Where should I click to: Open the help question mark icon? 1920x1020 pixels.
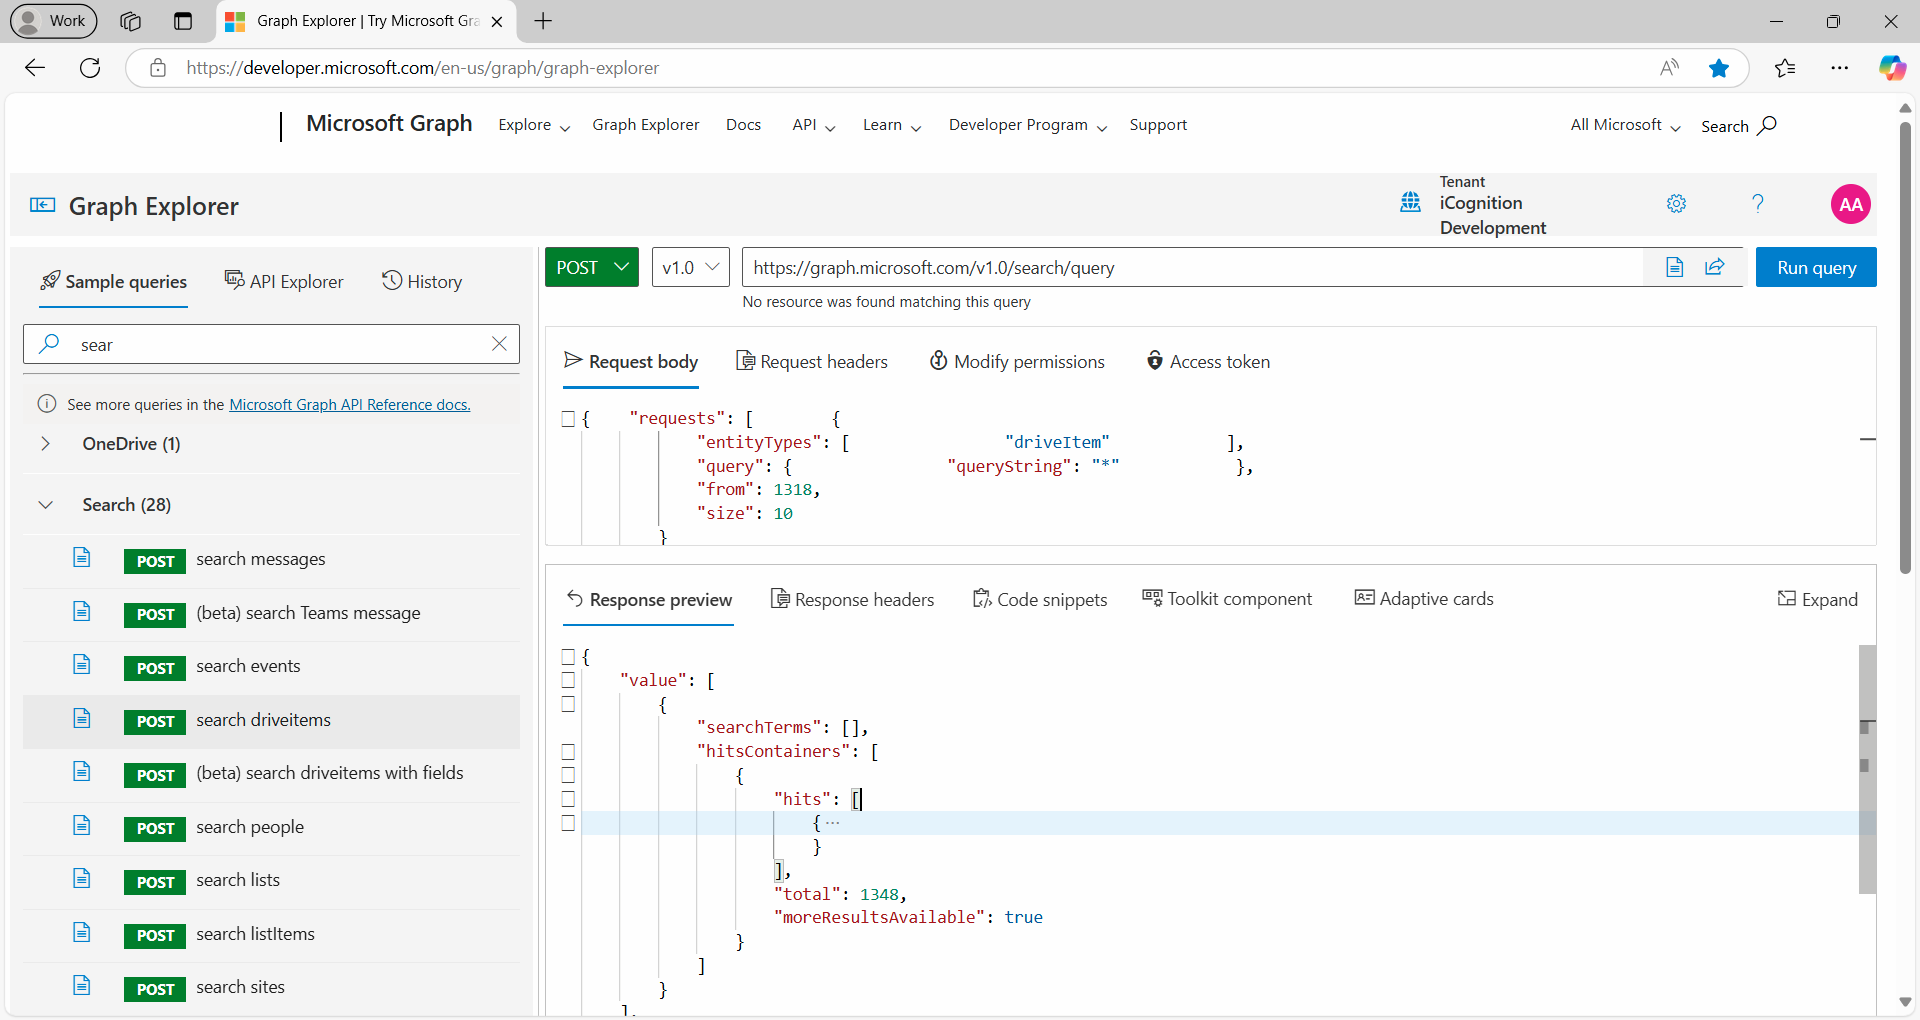[1758, 204]
